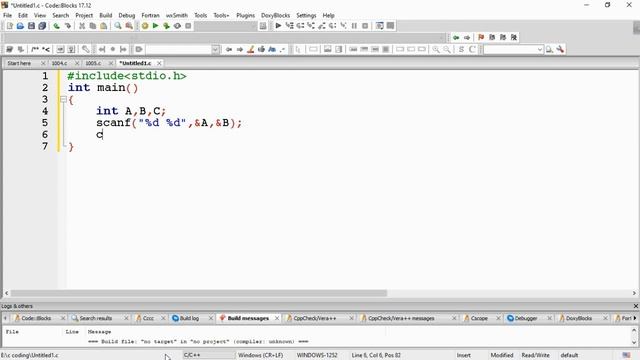Click the Insert mode status bar entry
This screenshot has height=360, width=640.
tap(464, 355)
